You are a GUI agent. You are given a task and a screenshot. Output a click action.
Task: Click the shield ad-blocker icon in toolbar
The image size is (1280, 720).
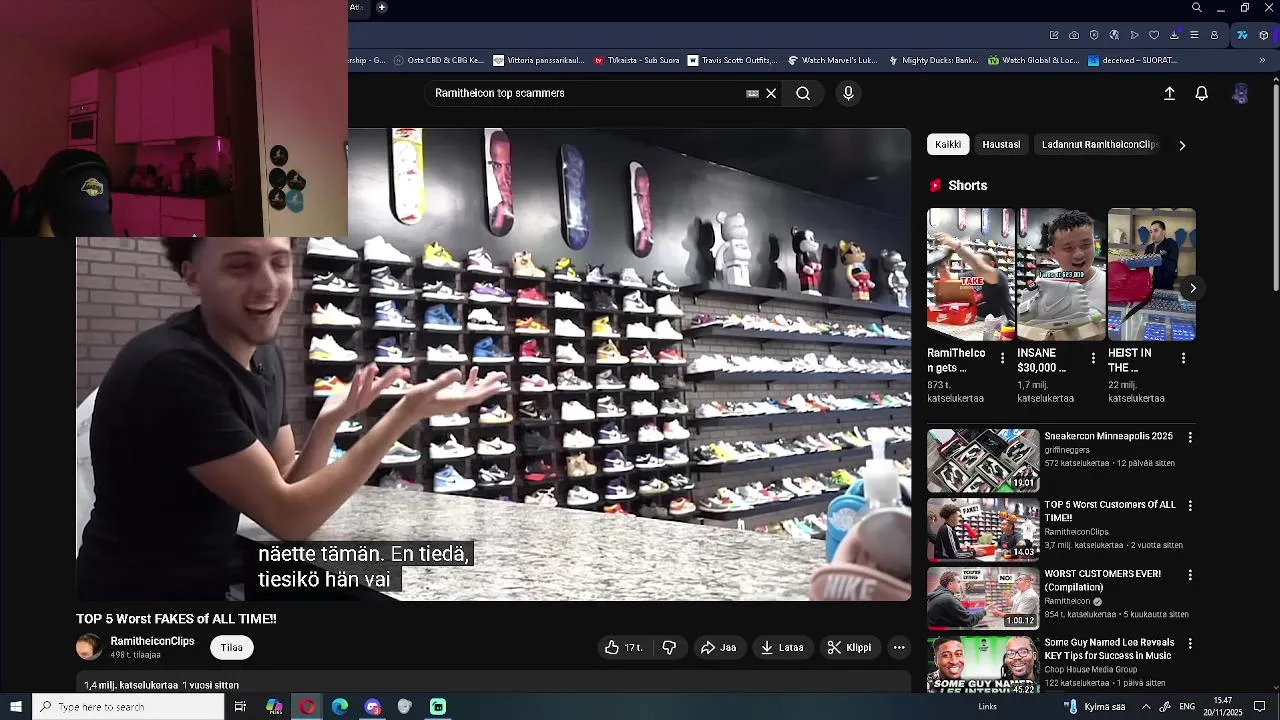click(1094, 35)
